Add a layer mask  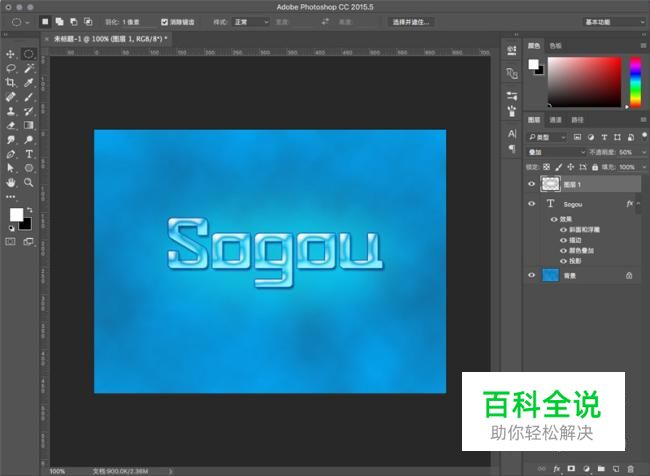point(571,469)
